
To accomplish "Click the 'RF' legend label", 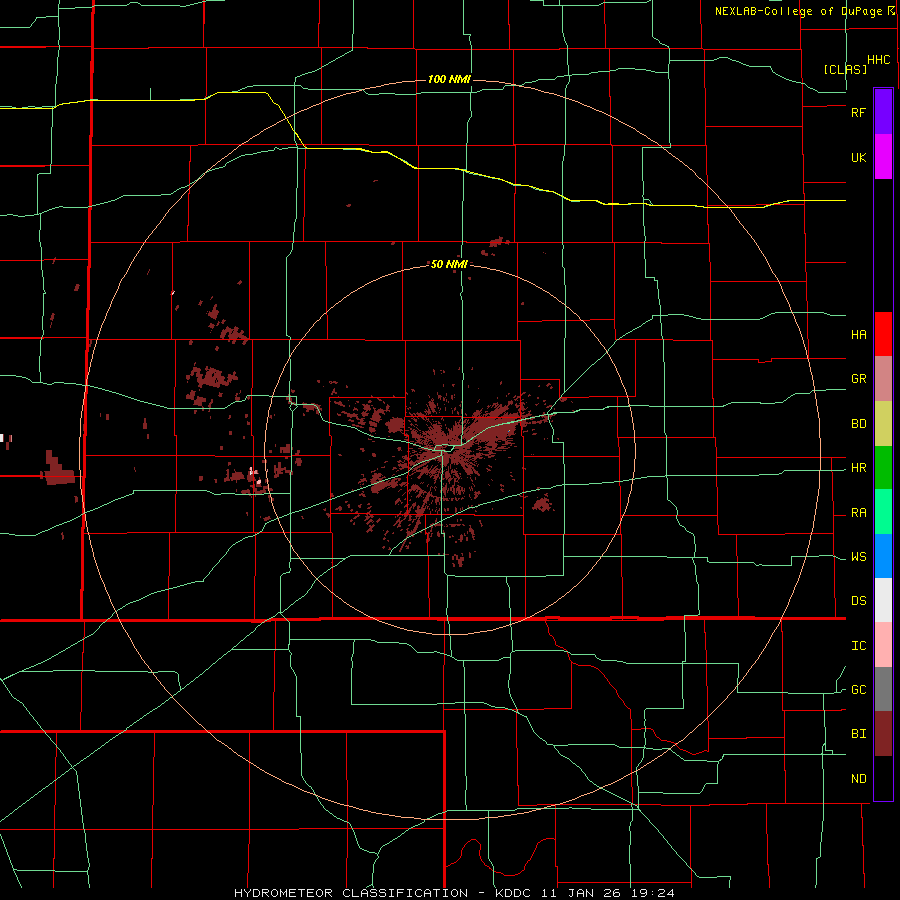I will click(858, 112).
